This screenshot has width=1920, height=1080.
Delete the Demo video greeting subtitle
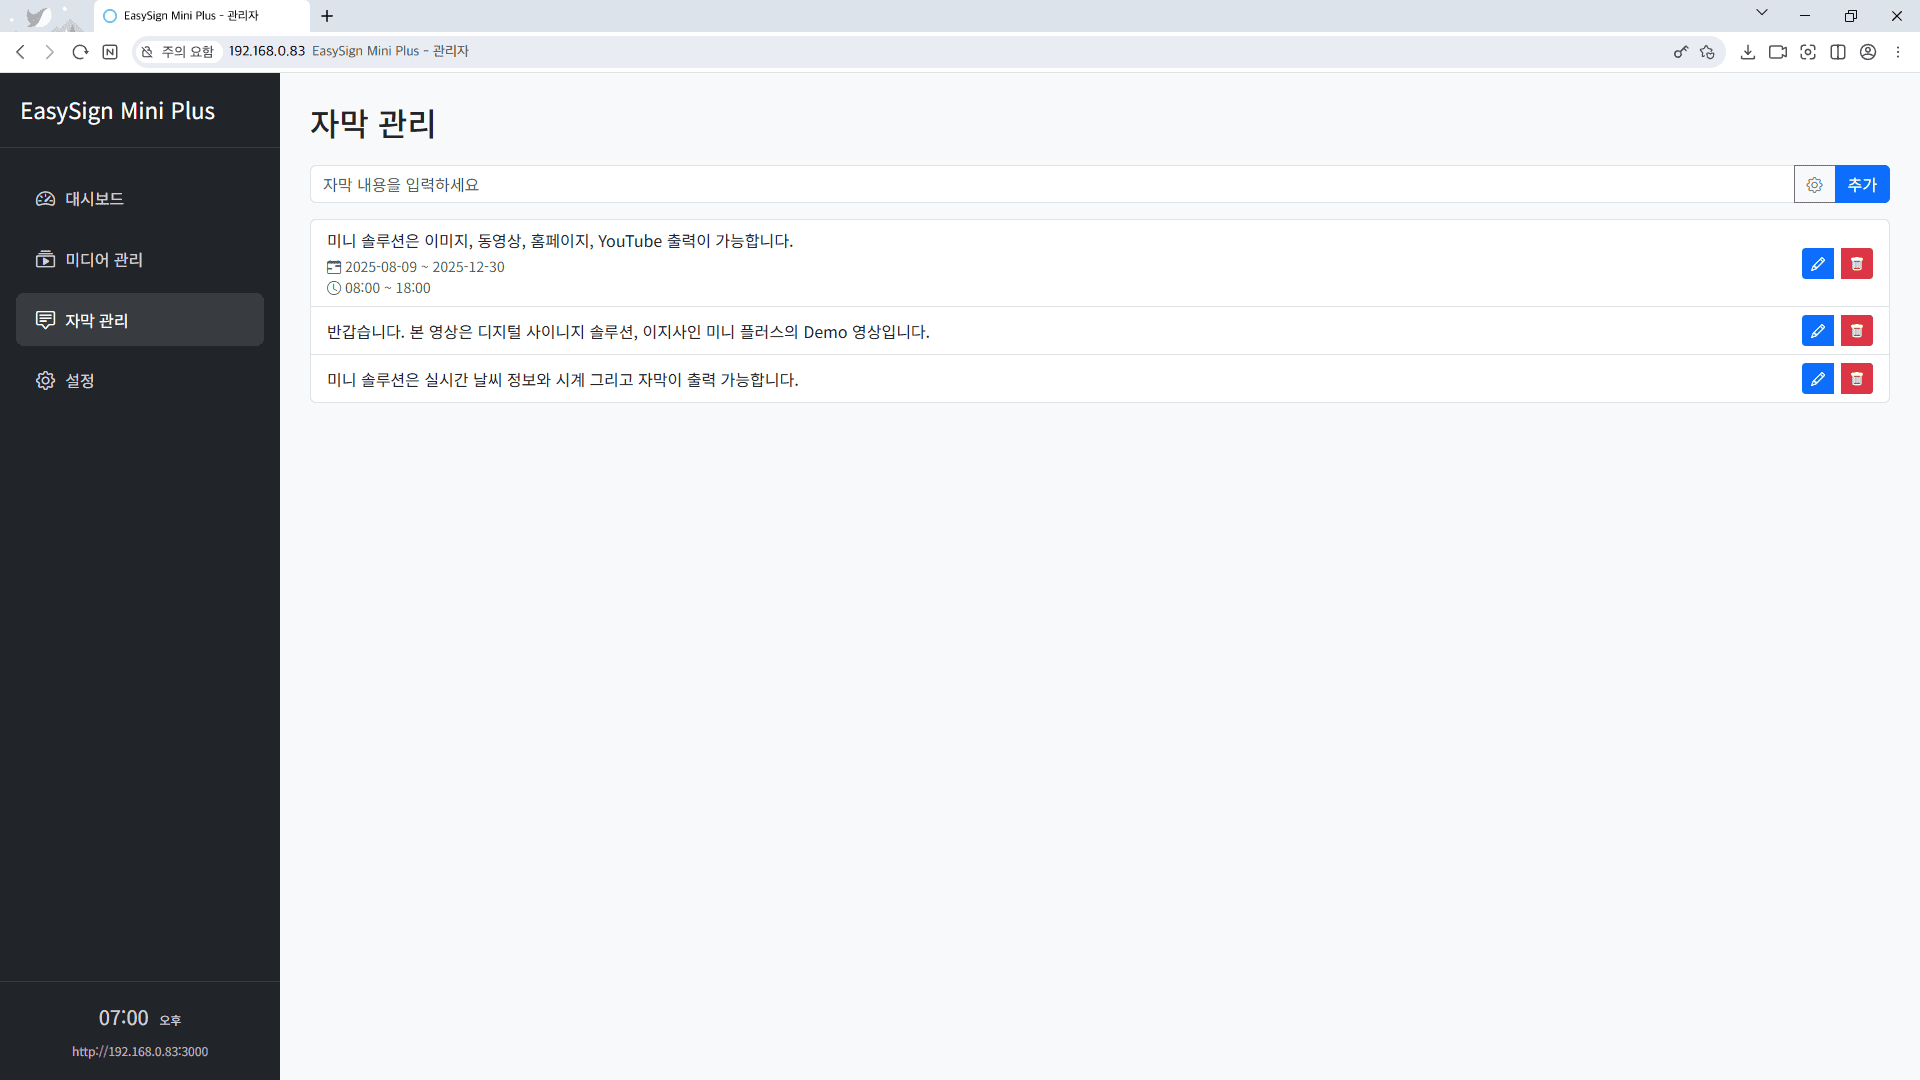coord(1856,331)
